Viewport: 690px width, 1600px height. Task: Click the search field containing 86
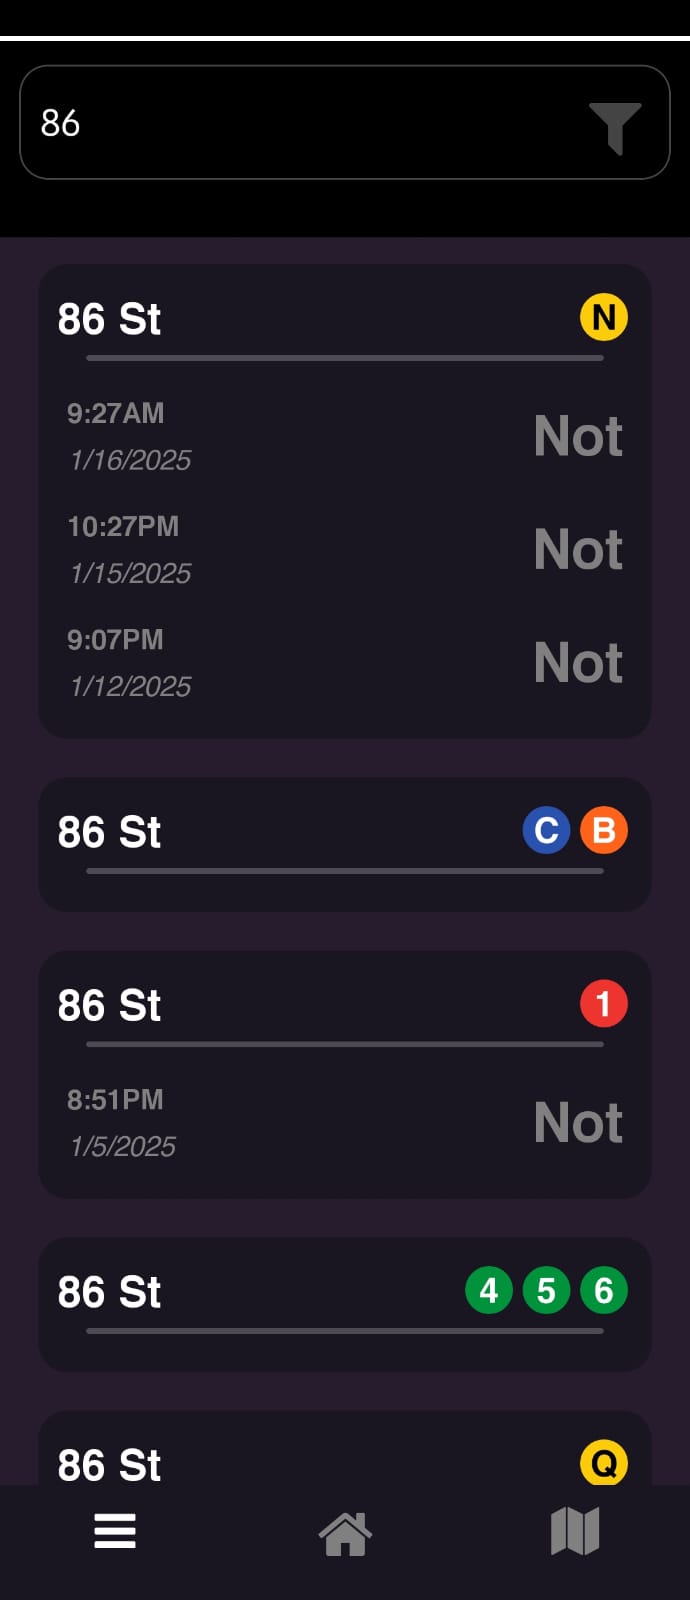[x=300, y=123]
